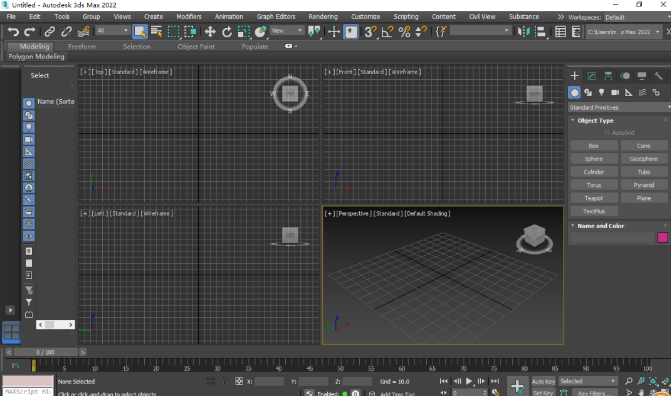This screenshot has height=396, width=671.
Task: Select the Helpers category icon
Action: click(628, 92)
